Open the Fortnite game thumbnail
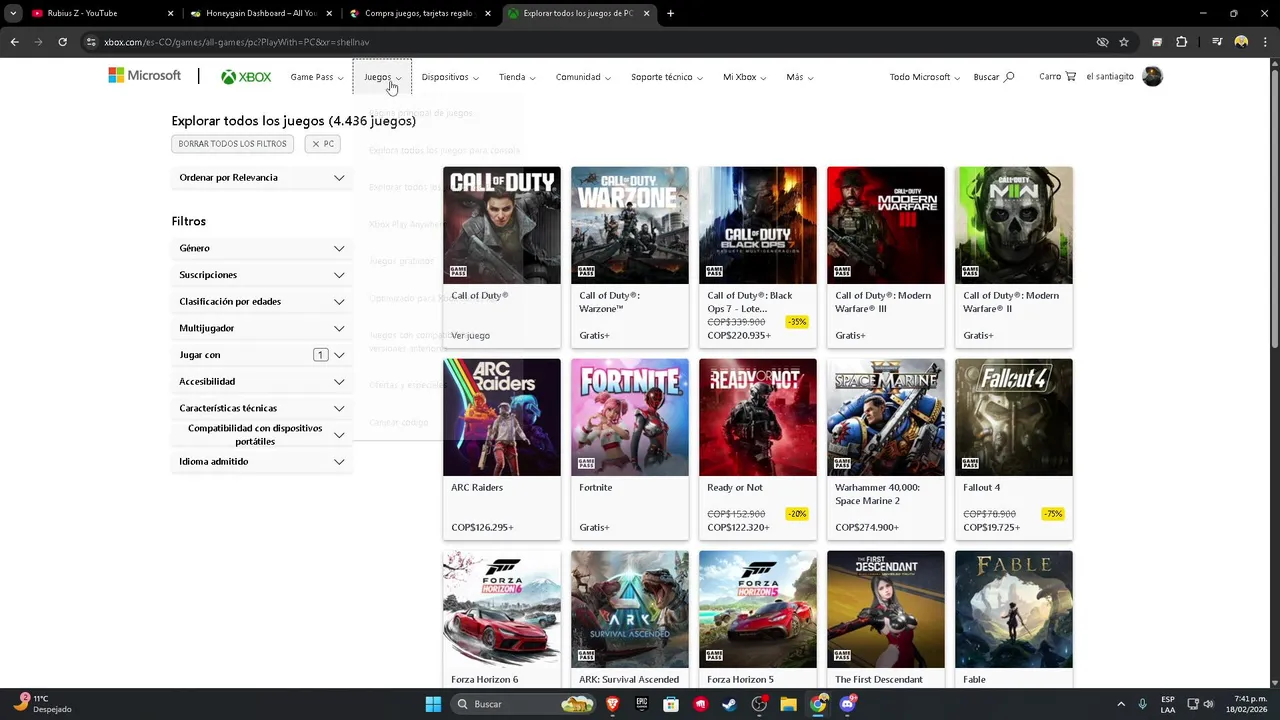The height and width of the screenshot is (720, 1280). (629, 417)
